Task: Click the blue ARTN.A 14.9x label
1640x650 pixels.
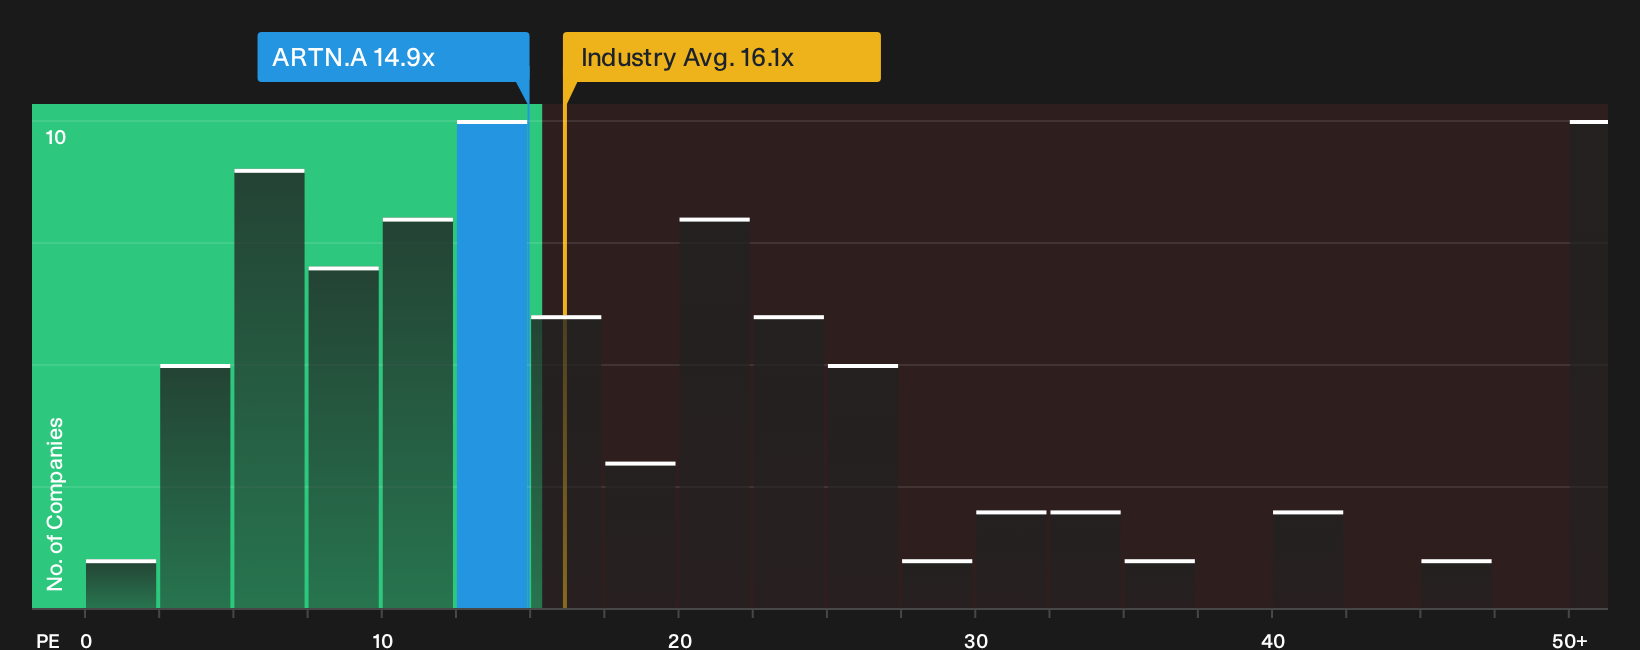Action: click(393, 57)
